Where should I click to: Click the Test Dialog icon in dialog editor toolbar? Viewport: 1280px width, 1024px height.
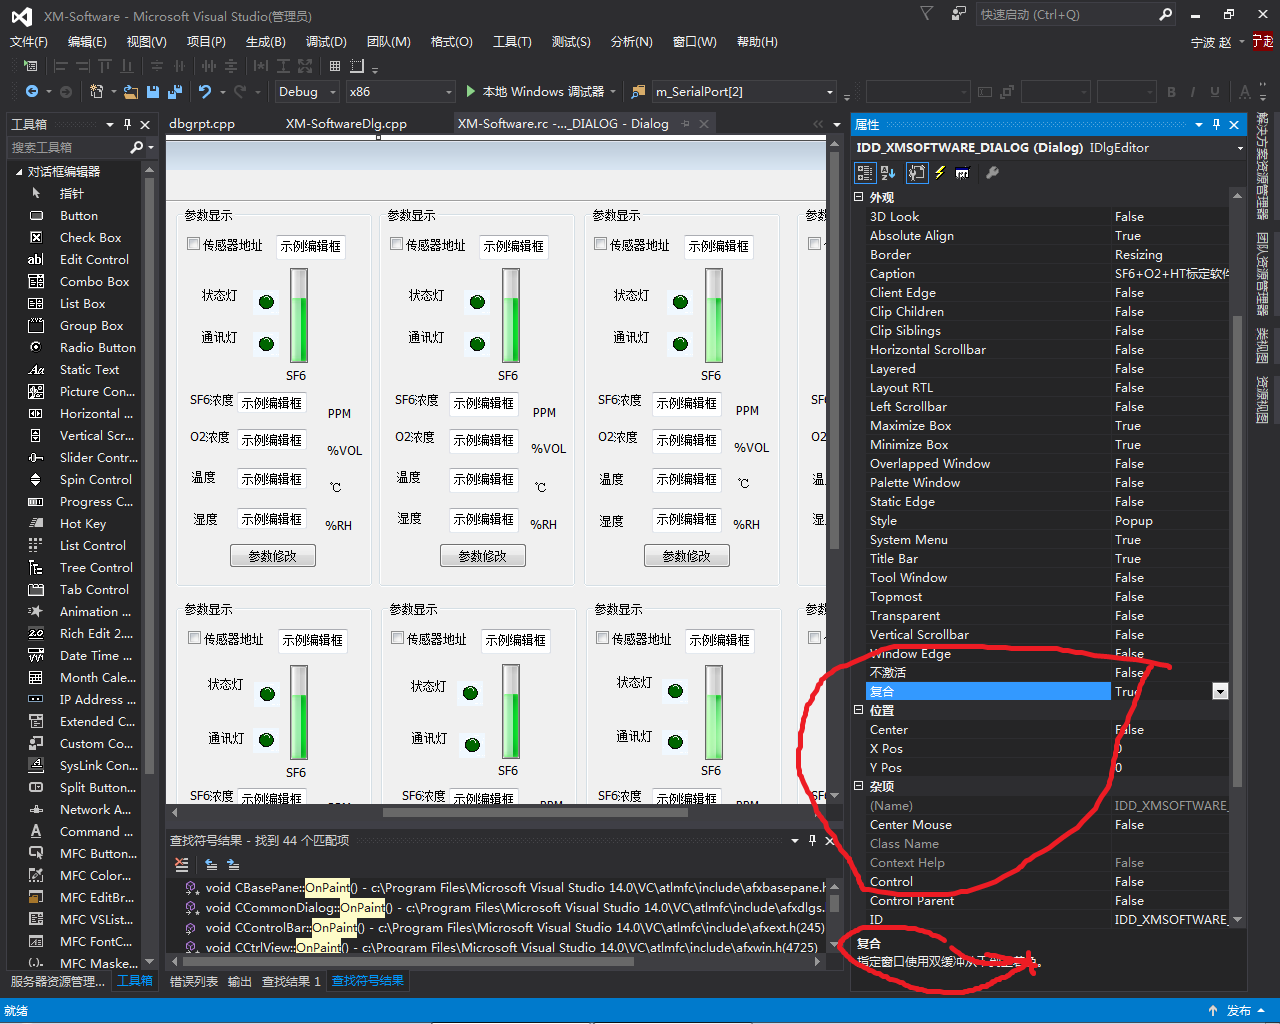30,66
